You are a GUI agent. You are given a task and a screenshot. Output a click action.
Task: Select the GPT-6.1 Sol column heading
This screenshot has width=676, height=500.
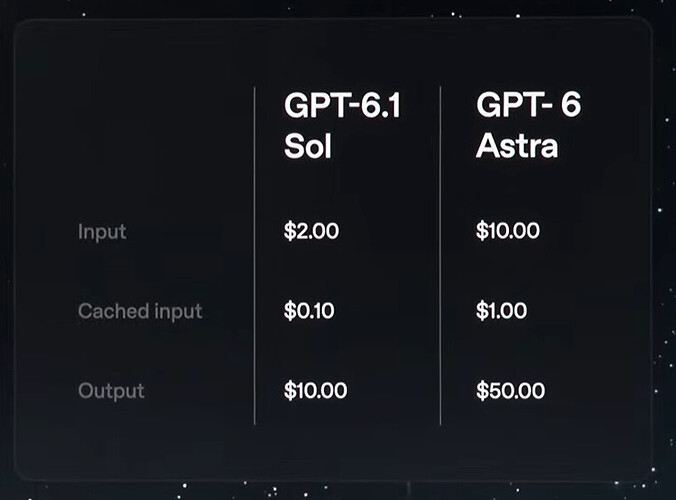(x=342, y=126)
